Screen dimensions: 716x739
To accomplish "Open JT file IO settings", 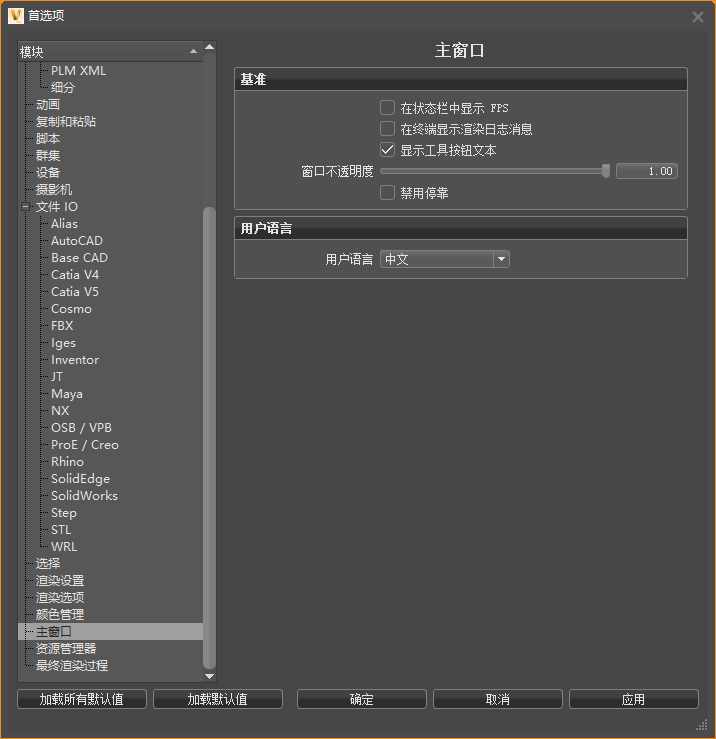I will click(x=57, y=377).
